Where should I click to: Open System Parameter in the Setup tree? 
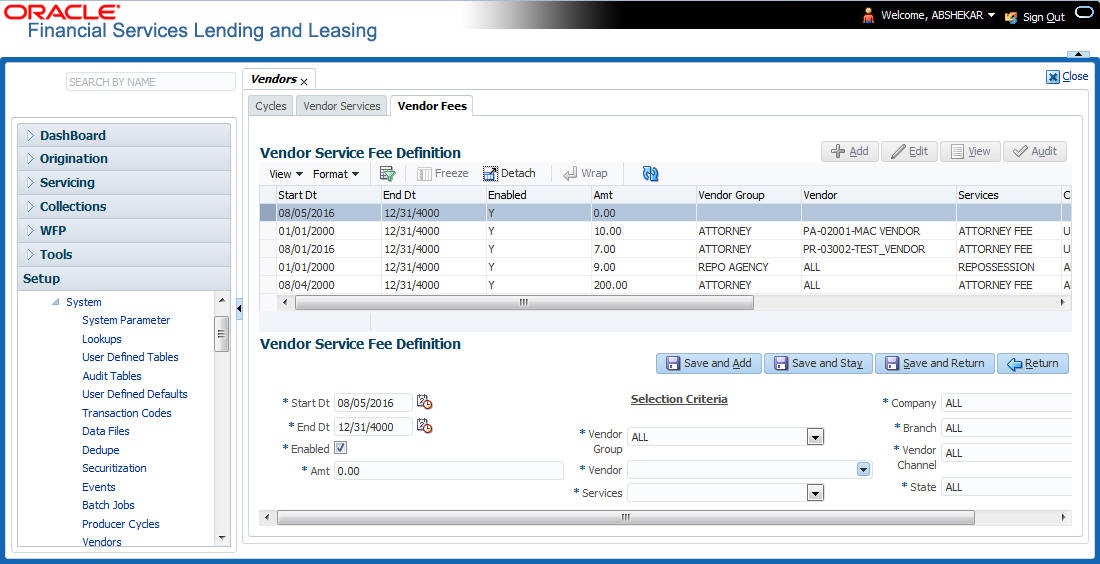click(126, 320)
